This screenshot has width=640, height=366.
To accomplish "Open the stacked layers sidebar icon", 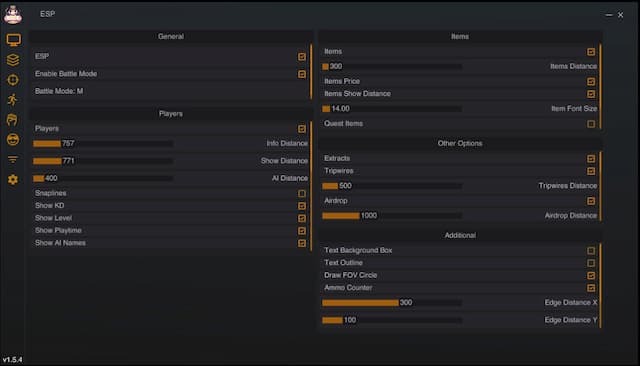I will (x=13, y=60).
